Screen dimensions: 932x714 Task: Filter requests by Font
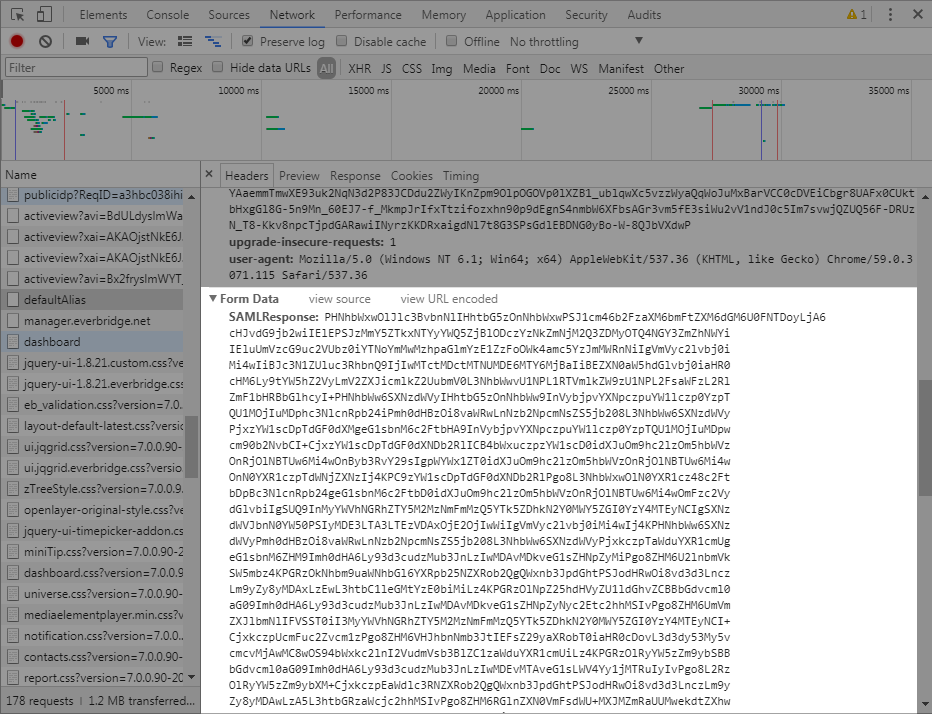pyautogui.click(x=518, y=68)
